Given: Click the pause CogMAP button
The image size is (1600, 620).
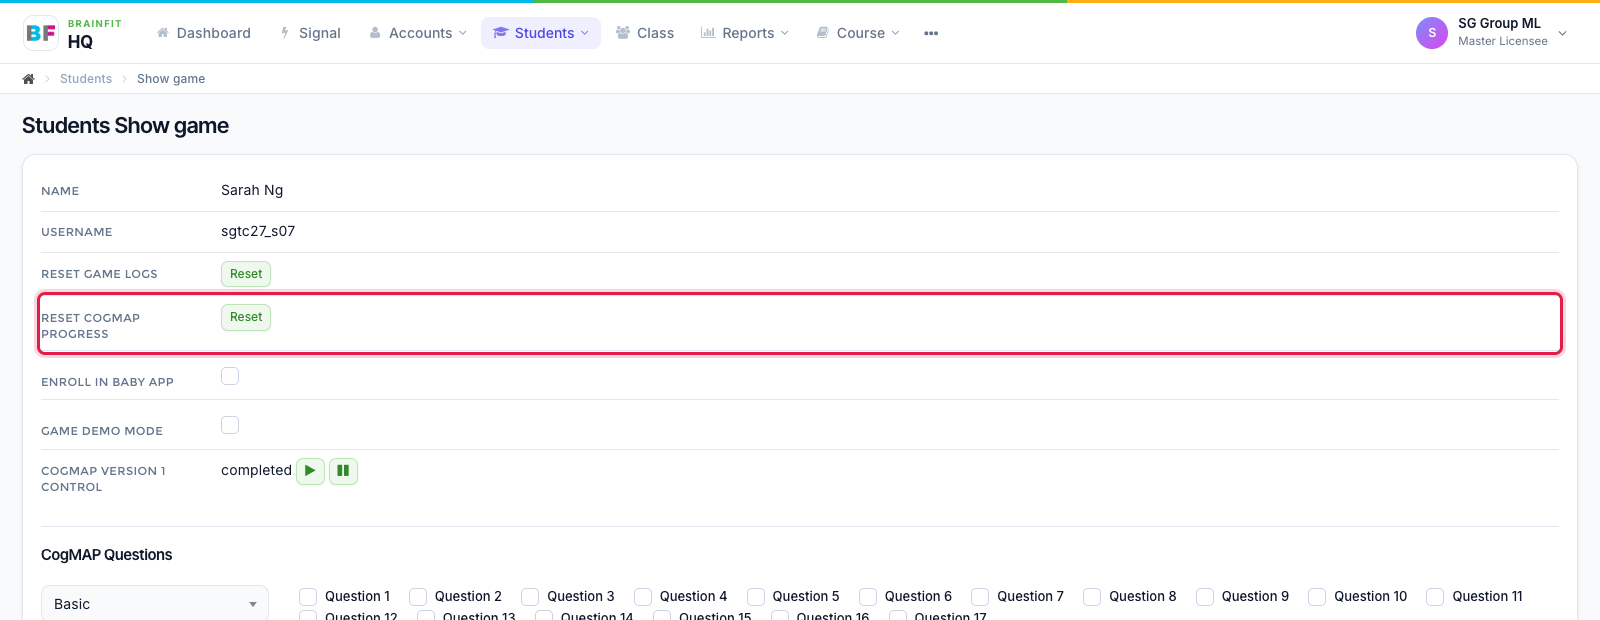Looking at the screenshot, I should 343,471.
